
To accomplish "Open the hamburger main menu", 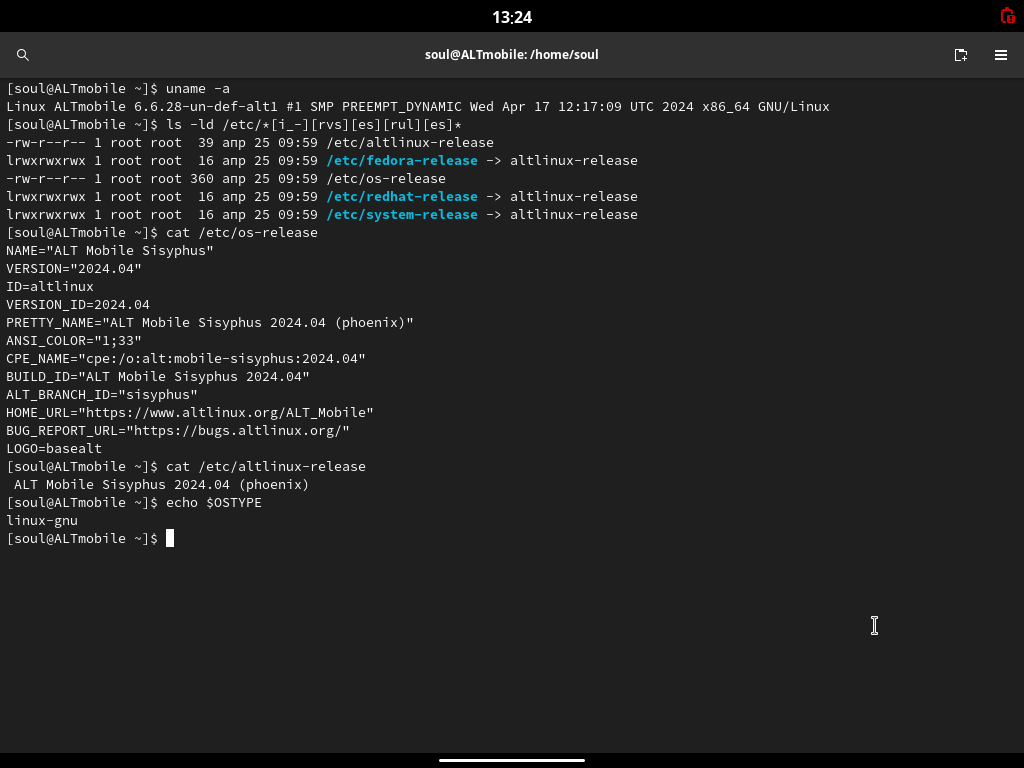I will point(1000,55).
